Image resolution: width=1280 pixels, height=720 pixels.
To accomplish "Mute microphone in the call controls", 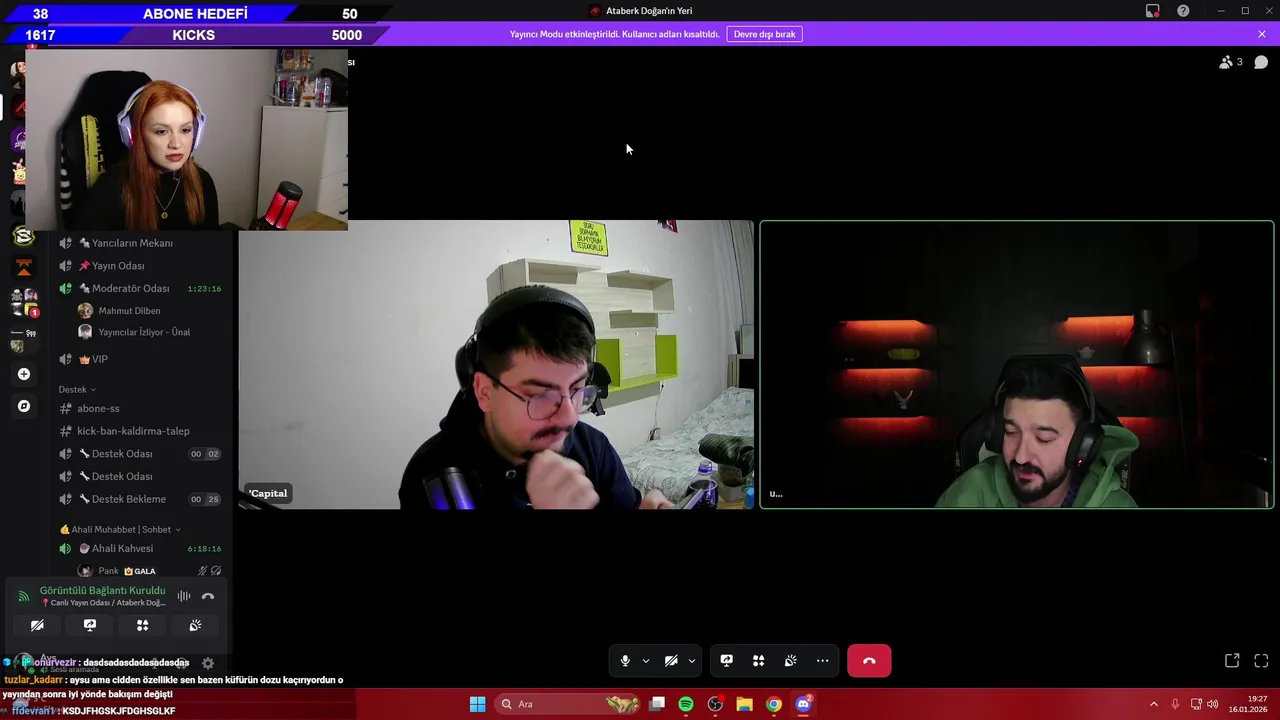I will (x=625, y=661).
